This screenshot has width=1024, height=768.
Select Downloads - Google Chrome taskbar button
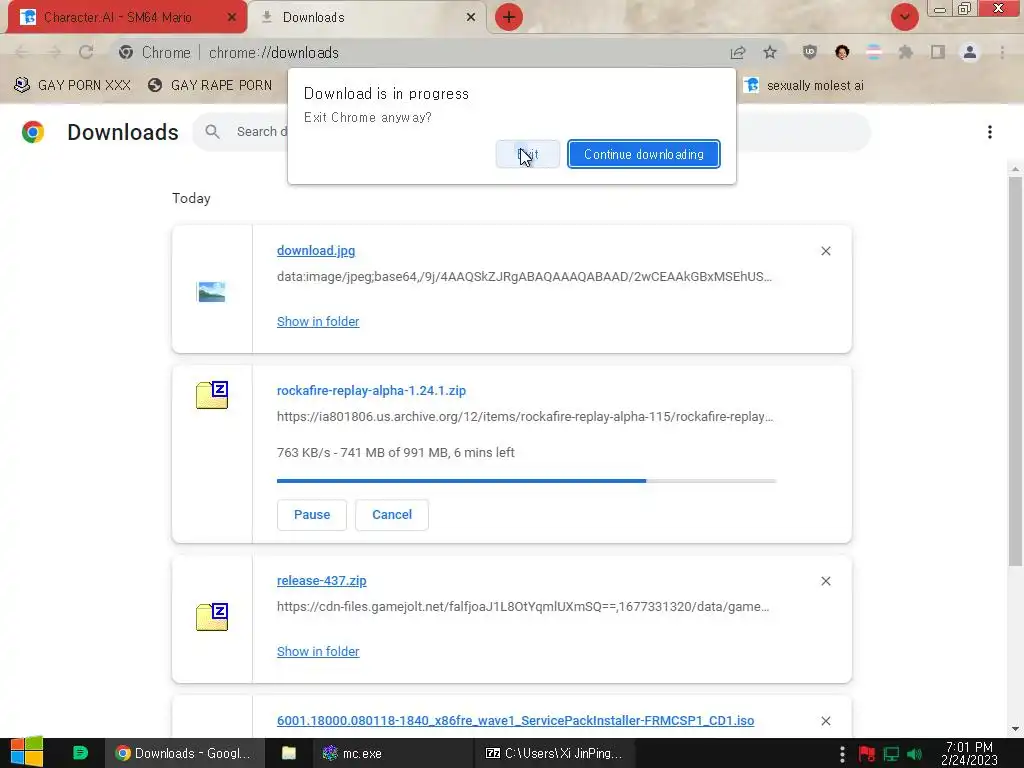coord(185,753)
